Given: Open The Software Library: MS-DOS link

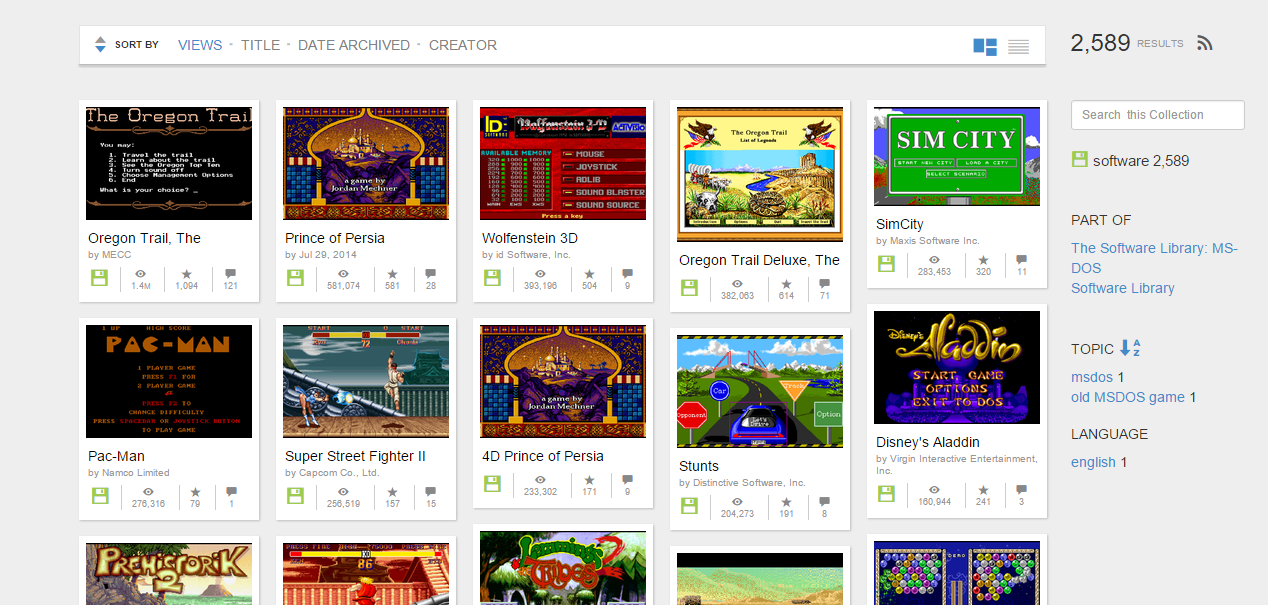Looking at the screenshot, I should 1154,258.
